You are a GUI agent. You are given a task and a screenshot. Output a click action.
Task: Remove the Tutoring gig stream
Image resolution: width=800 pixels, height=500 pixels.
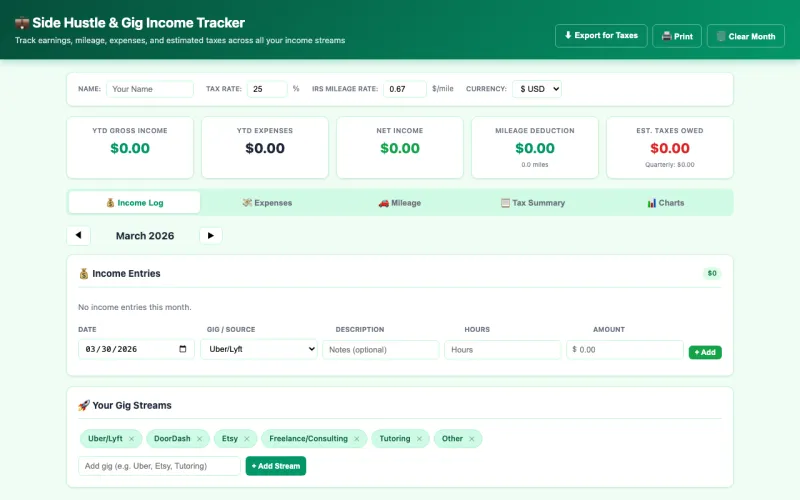(419, 439)
